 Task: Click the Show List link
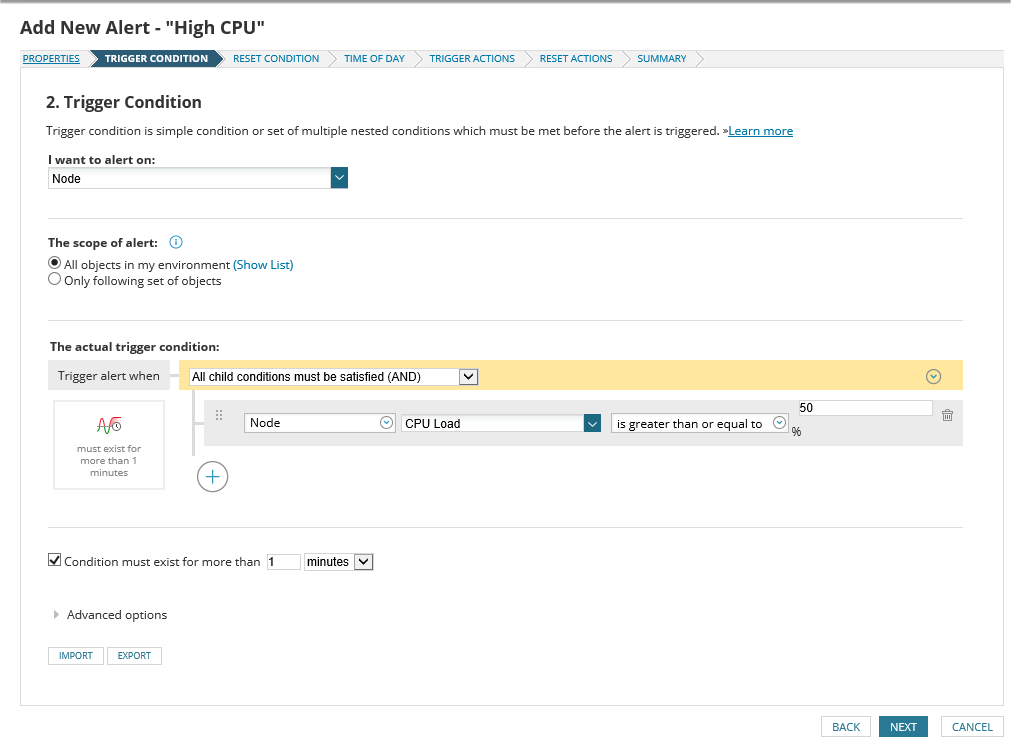264,264
